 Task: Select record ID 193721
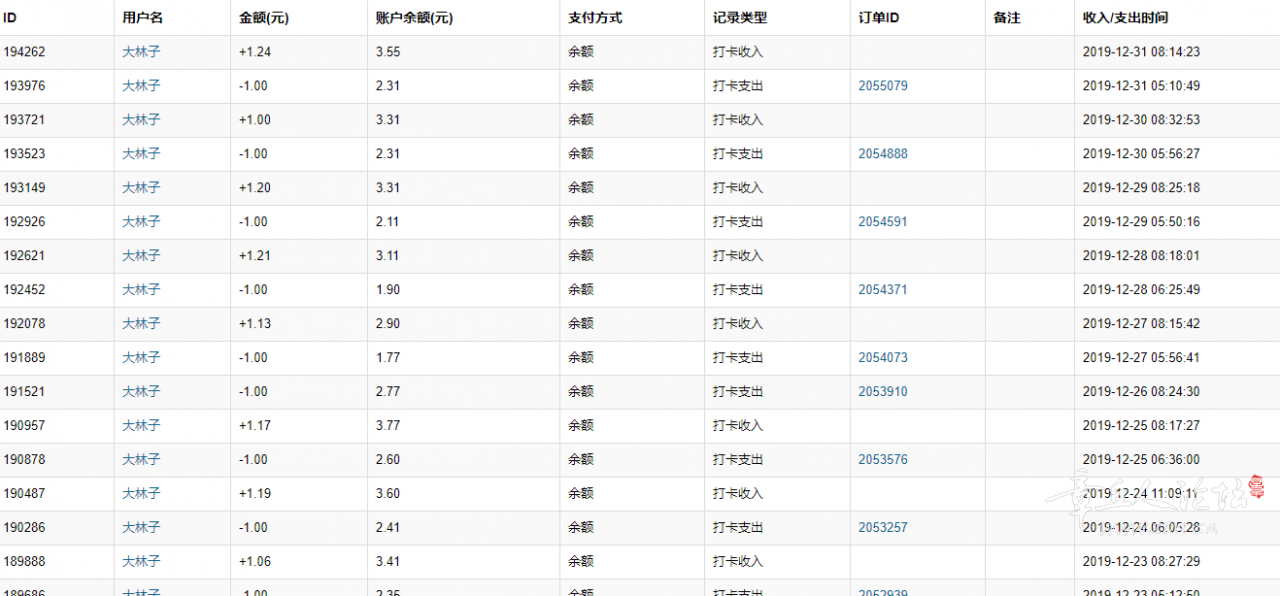coord(24,120)
